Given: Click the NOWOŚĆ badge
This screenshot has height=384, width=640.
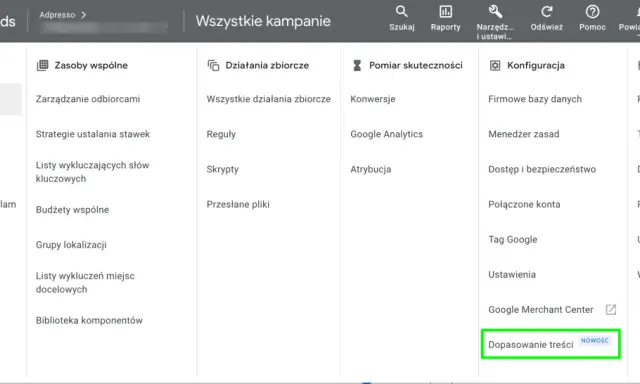Looking at the screenshot, I should 595,340.
